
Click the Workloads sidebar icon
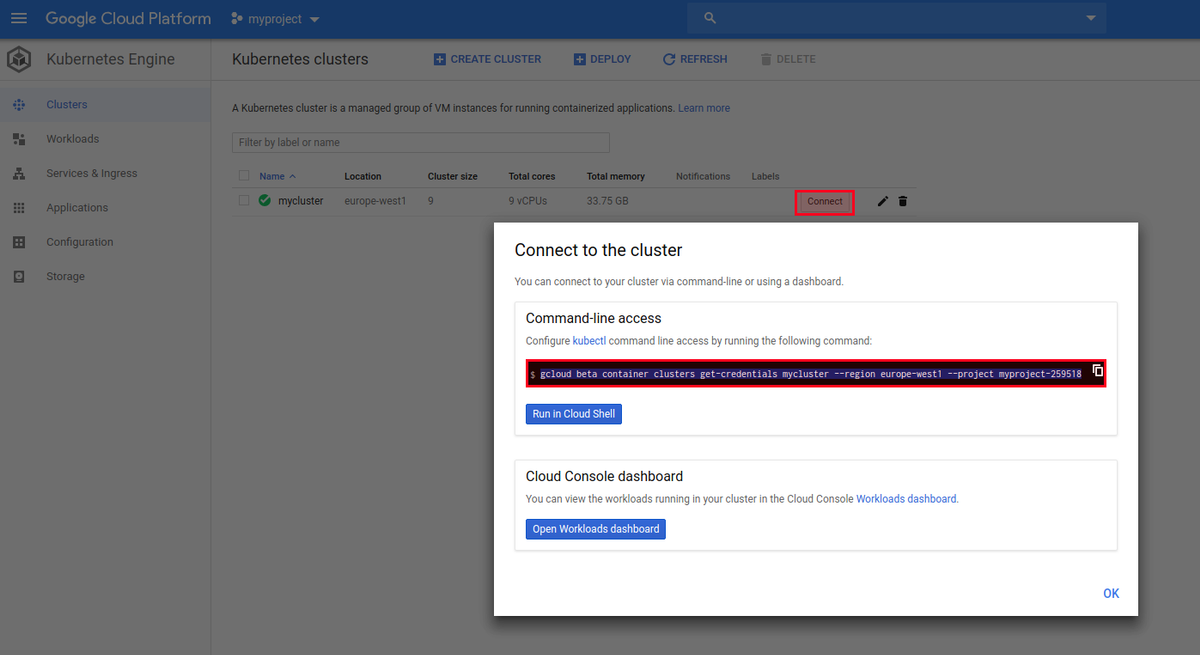click(19, 139)
